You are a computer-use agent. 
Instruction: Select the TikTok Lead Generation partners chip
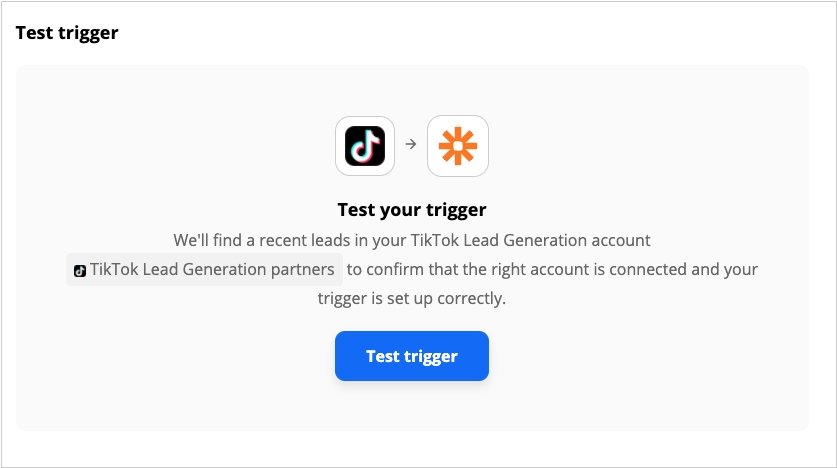tap(204, 269)
